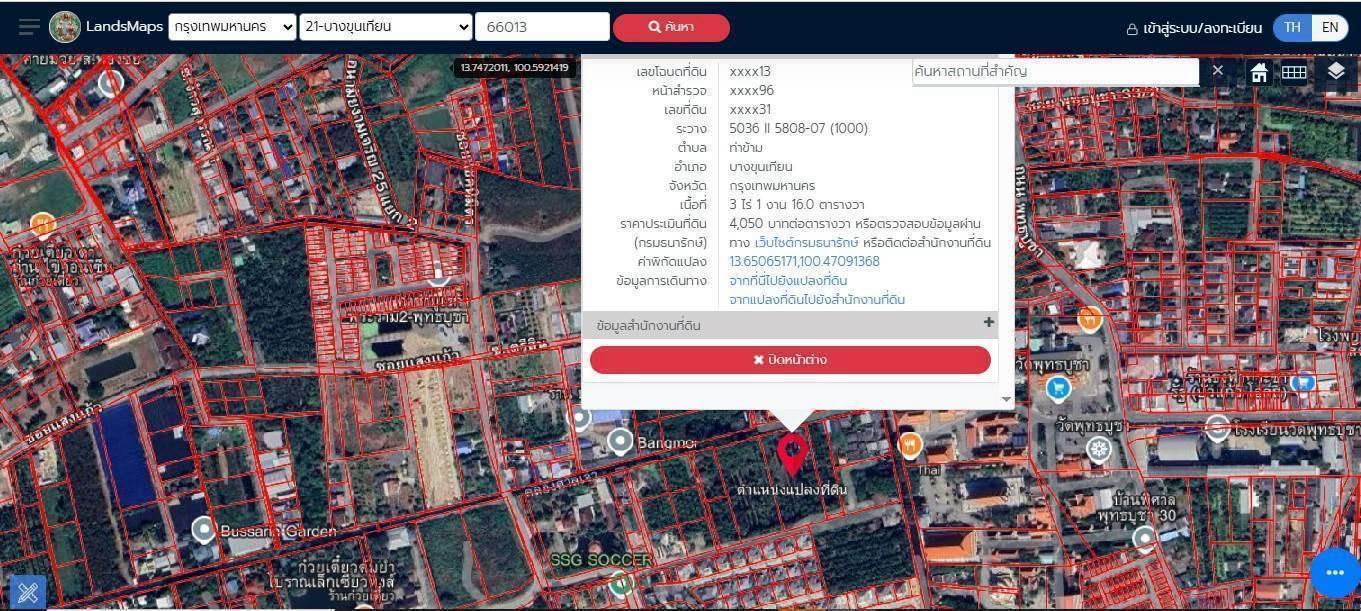Open the 21-บางขุนเทียน district dropdown
Image resolution: width=1361 pixels, height=611 pixels.
point(385,27)
